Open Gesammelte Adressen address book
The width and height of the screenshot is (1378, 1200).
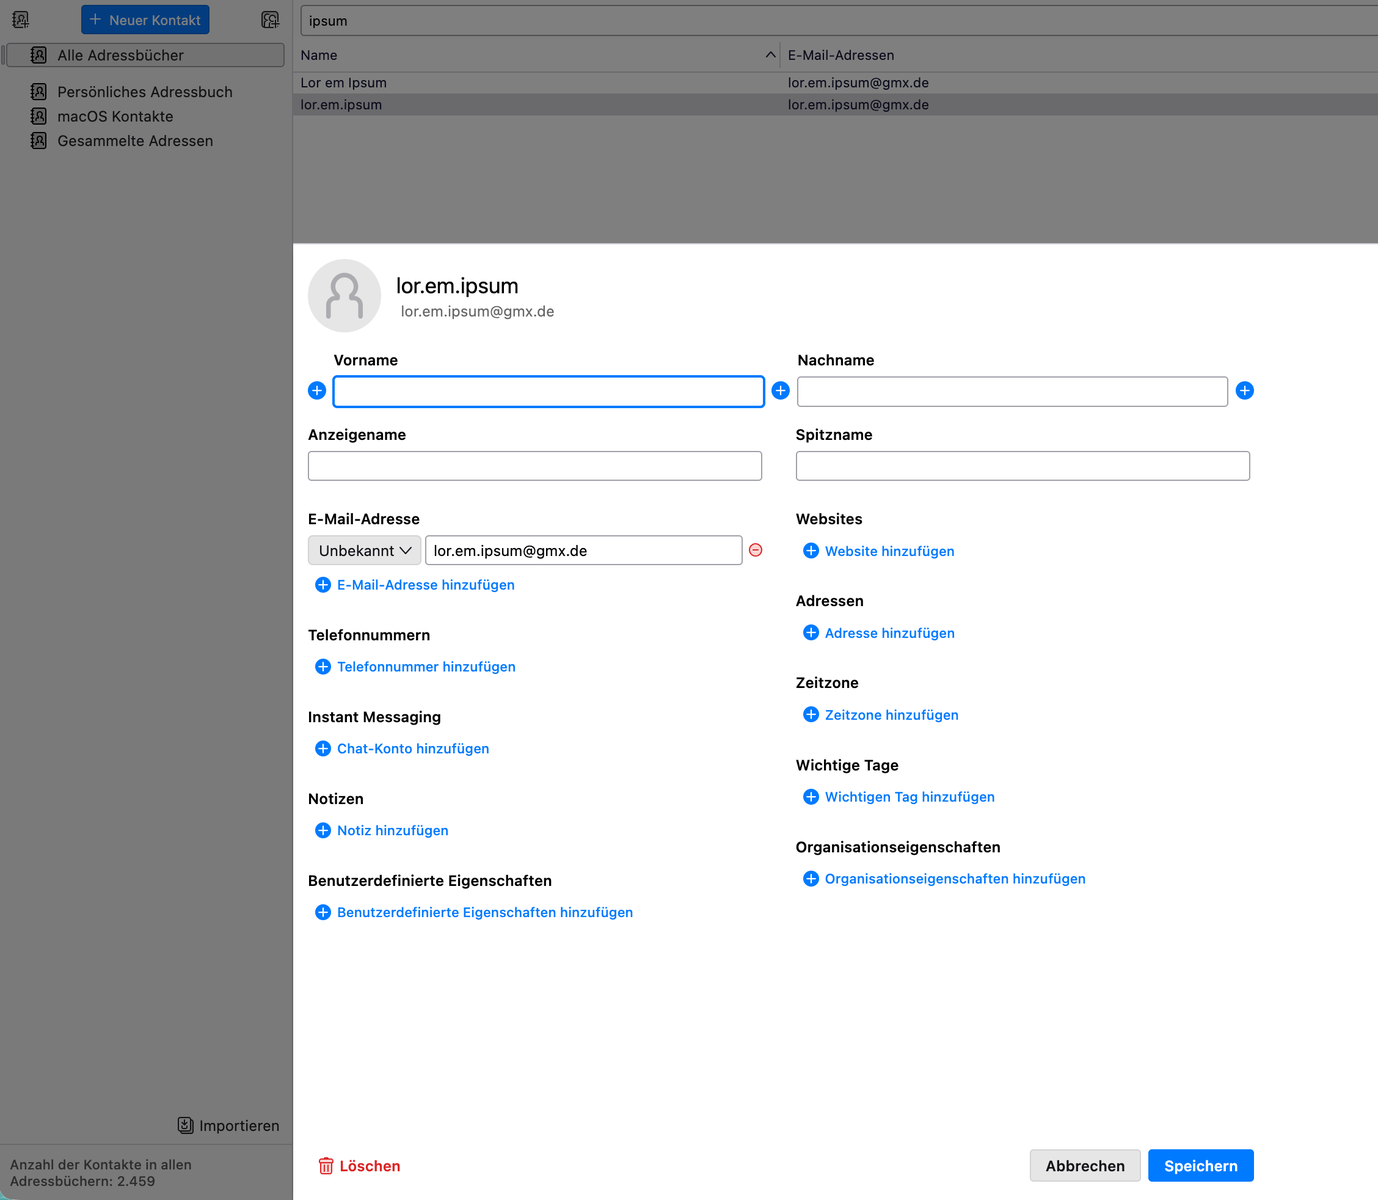[135, 141]
